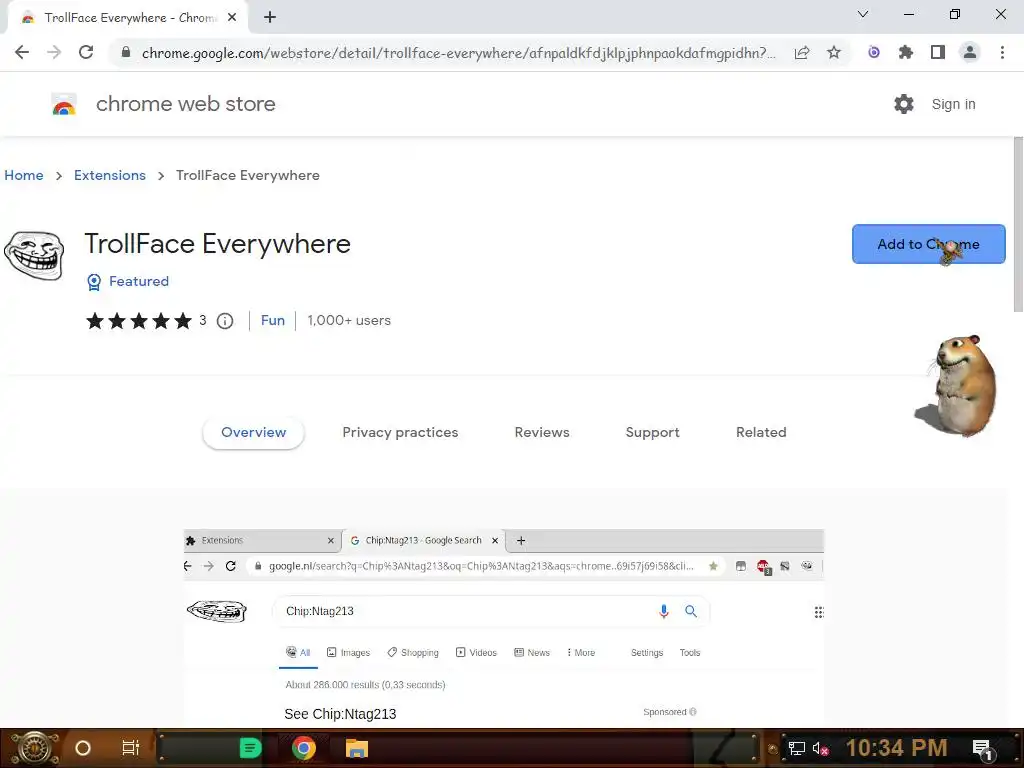Screen dimensions: 1024x768
Task: Open Chrome Web Store settings gear
Action: 903,104
